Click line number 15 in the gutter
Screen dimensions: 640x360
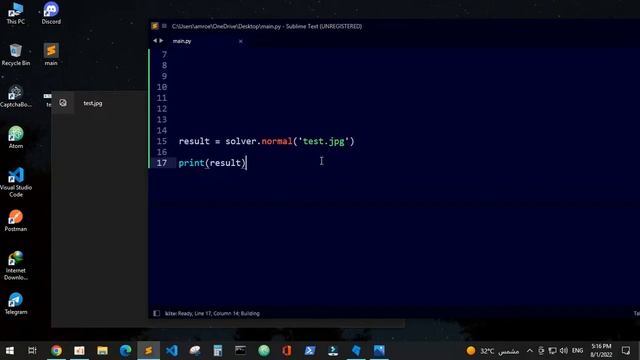coord(162,141)
